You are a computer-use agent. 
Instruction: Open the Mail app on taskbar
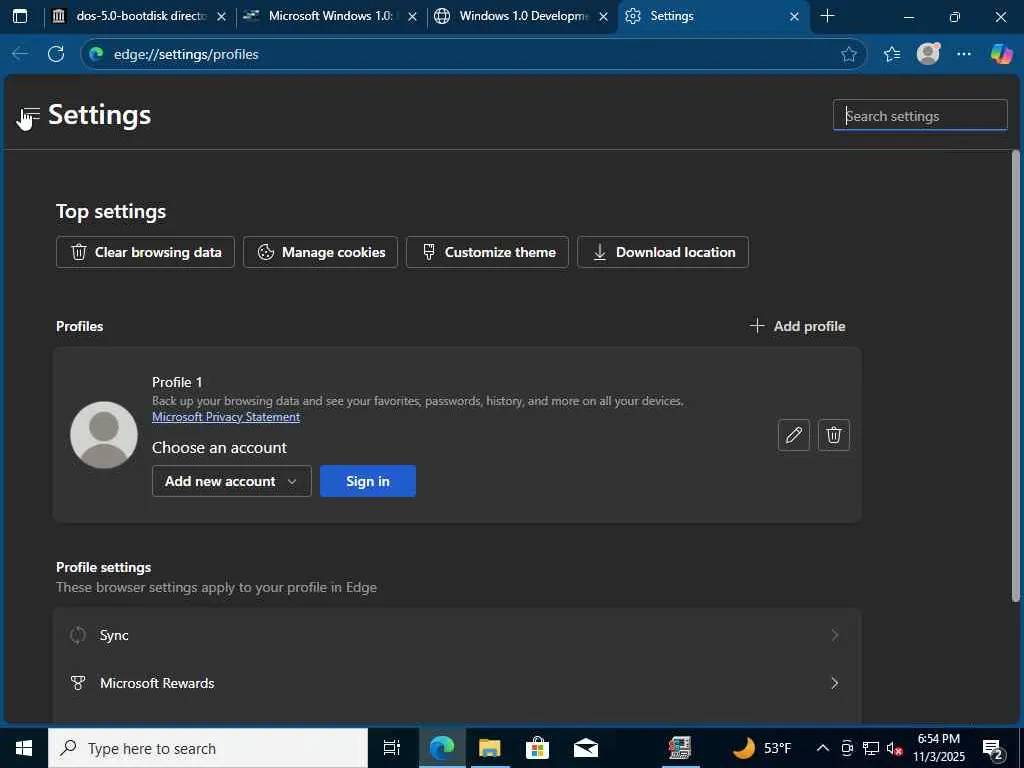[585, 748]
